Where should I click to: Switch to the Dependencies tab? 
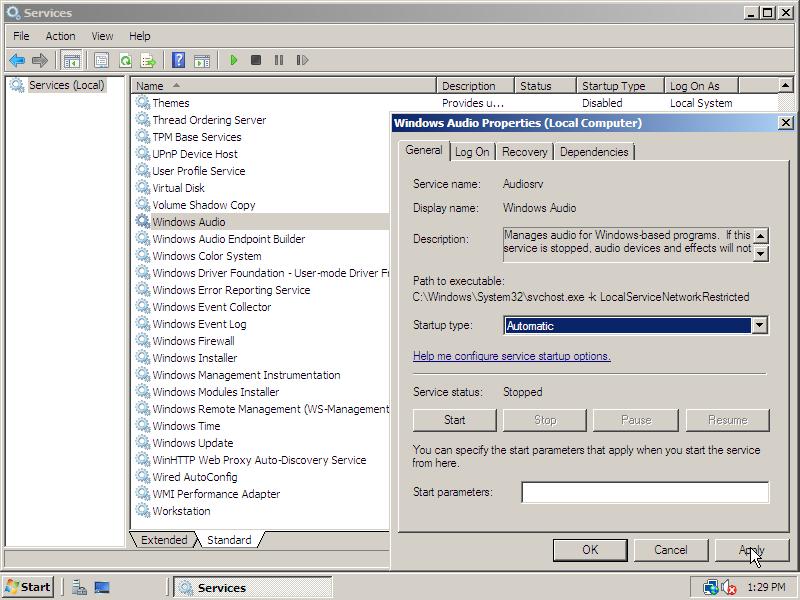point(594,152)
